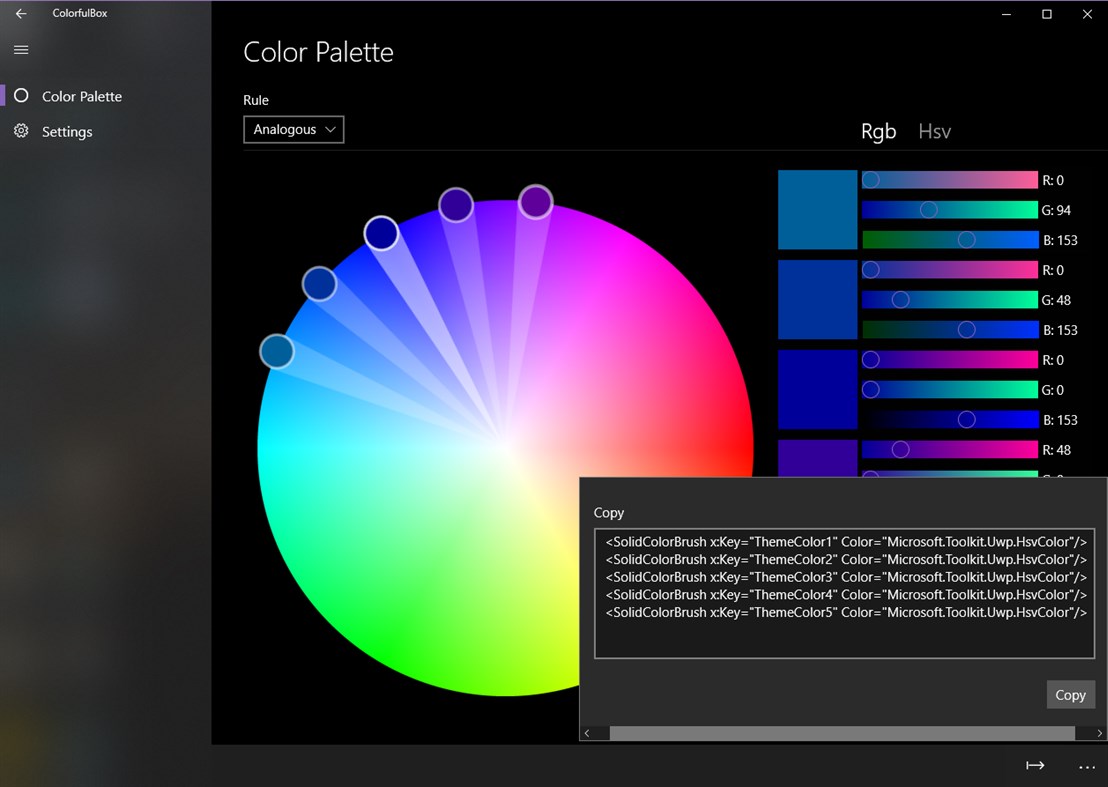Click the ThemeColor5 line in the code
The height and width of the screenshot is (787, 1108).
pos(846,613)
